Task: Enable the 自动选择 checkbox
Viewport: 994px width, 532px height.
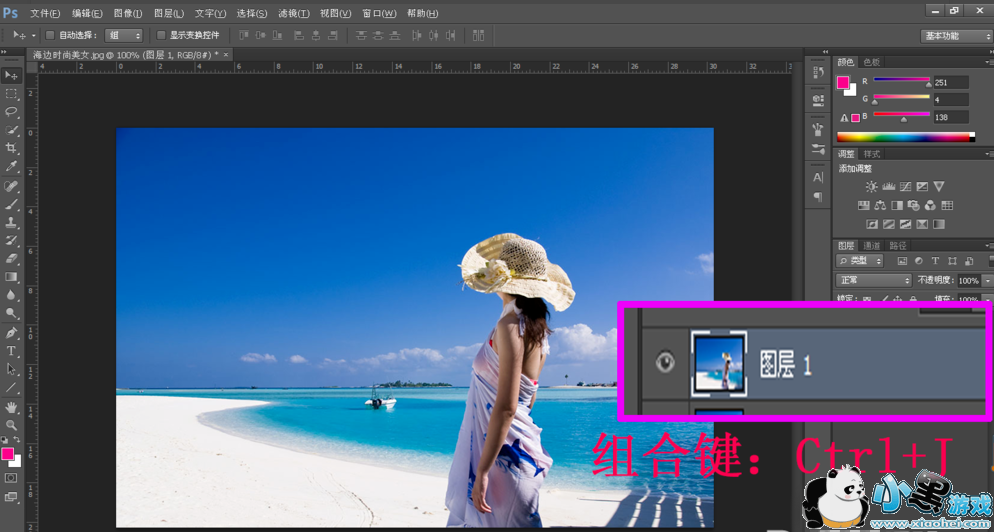Action: [51, 35]
